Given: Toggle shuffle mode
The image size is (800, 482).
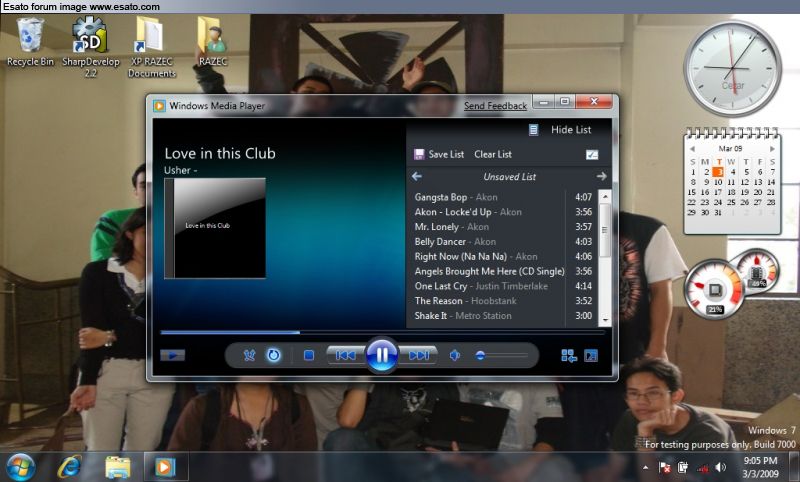Looking at the screenshot, I should 249,355.
